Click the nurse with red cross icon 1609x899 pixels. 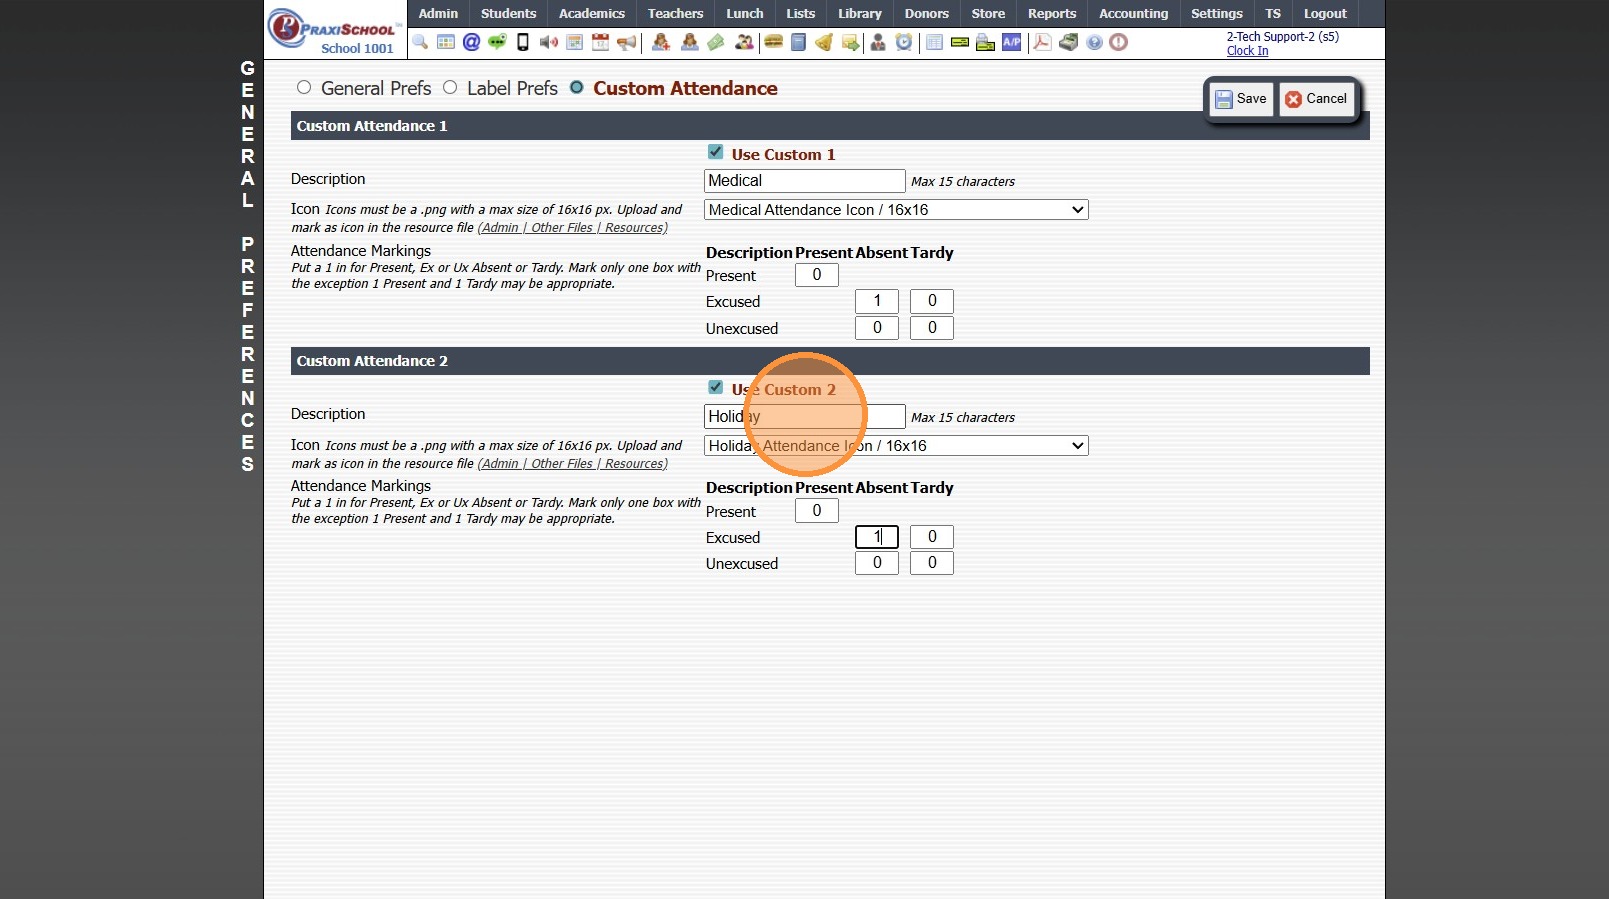click(661, 42)
